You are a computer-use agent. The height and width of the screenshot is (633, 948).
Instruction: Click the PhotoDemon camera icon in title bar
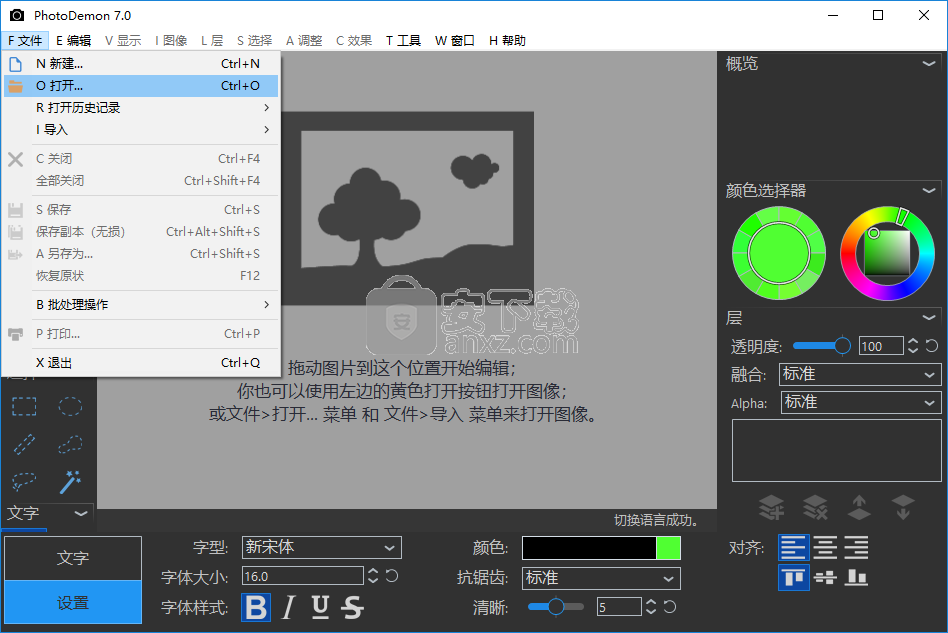[17, 15]
